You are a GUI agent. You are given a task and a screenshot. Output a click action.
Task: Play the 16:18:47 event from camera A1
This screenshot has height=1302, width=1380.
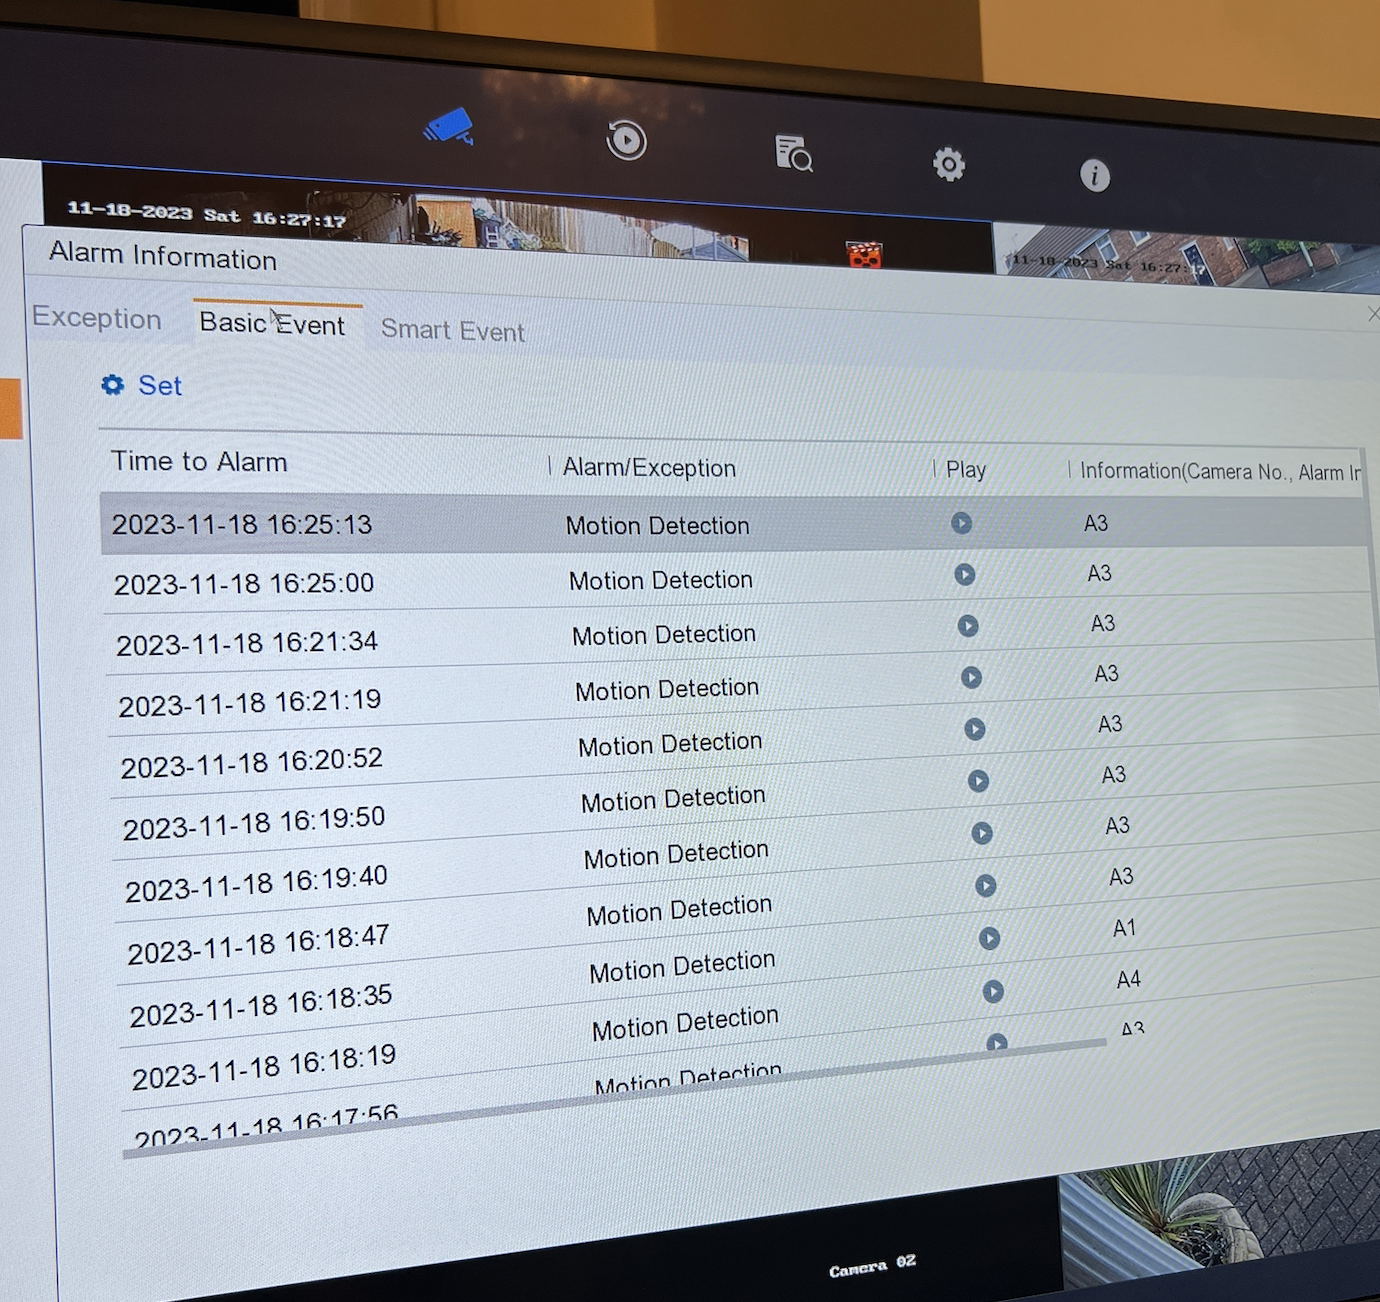coord(989,938)
